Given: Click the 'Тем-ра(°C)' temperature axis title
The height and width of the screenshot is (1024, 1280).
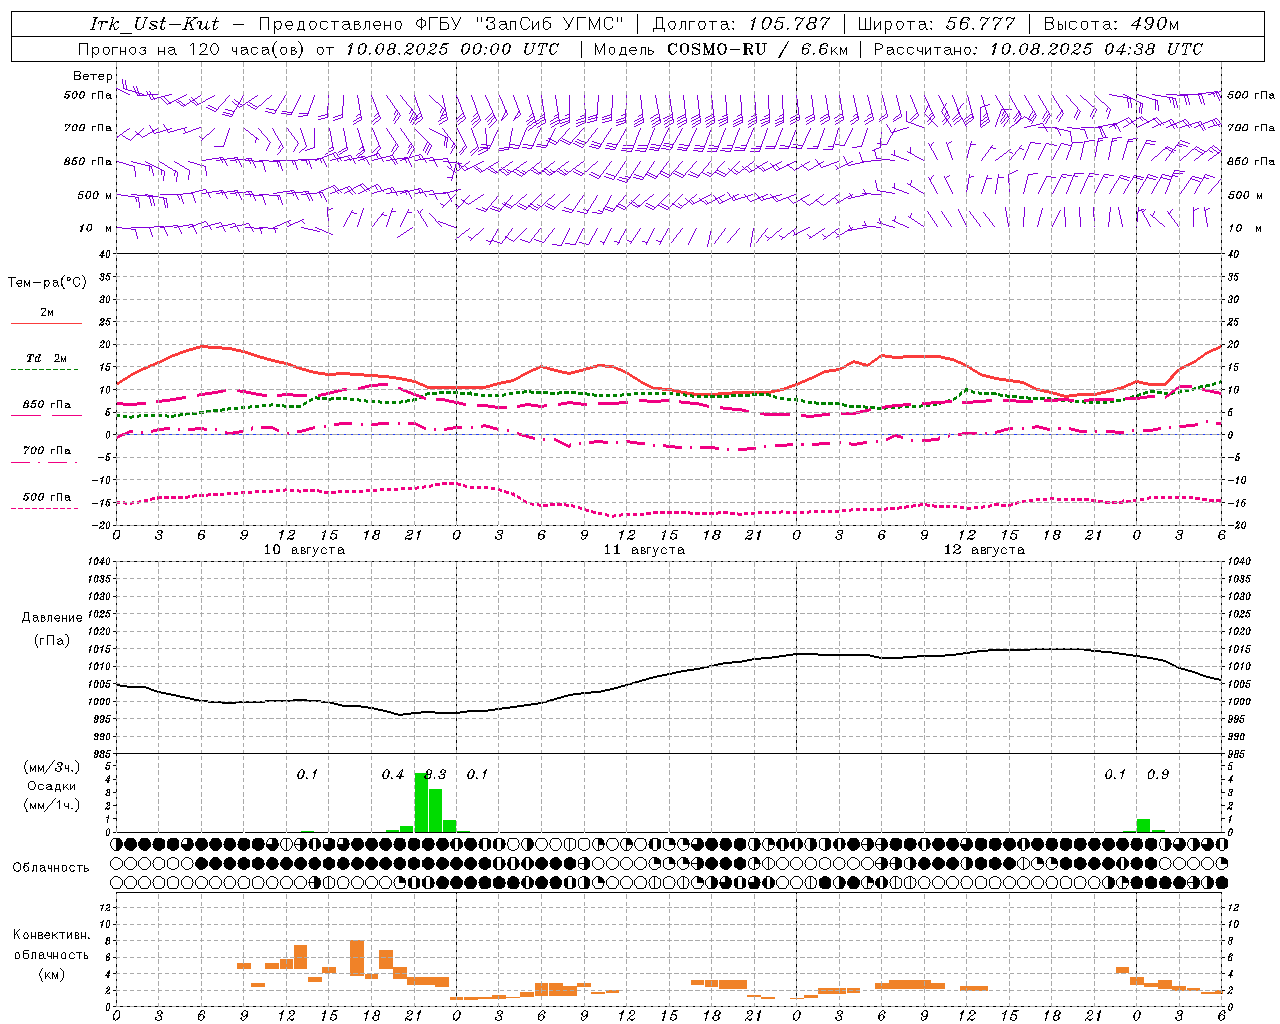Looking at the screenshot, I should click(47, 283).
